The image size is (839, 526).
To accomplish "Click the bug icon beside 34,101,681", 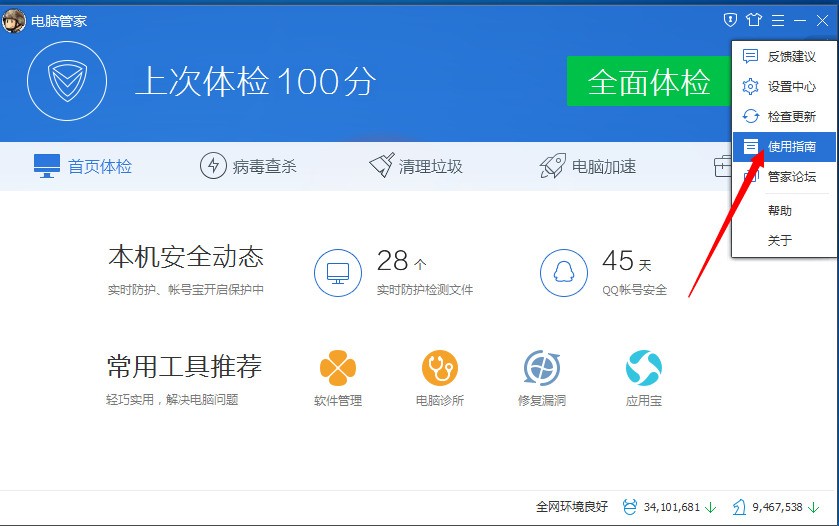I will (630, 507).
